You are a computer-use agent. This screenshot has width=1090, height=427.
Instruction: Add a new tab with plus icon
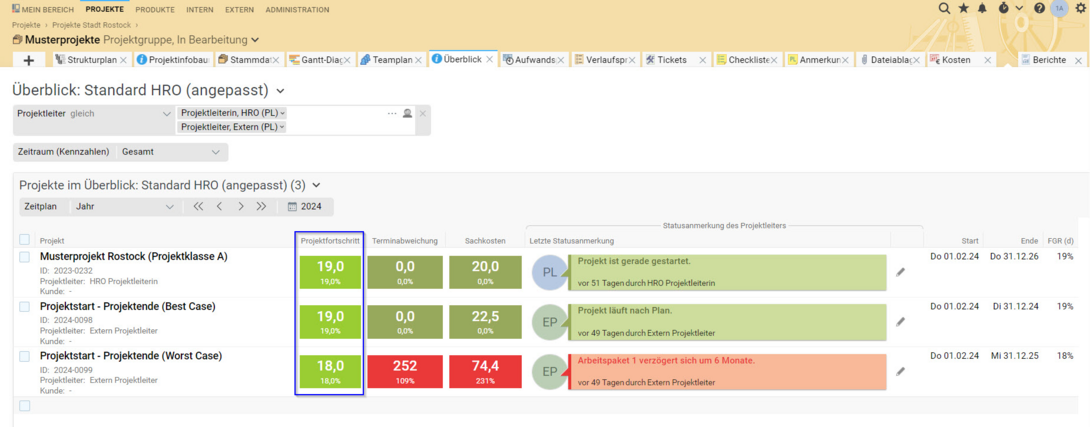coord(28,61)
